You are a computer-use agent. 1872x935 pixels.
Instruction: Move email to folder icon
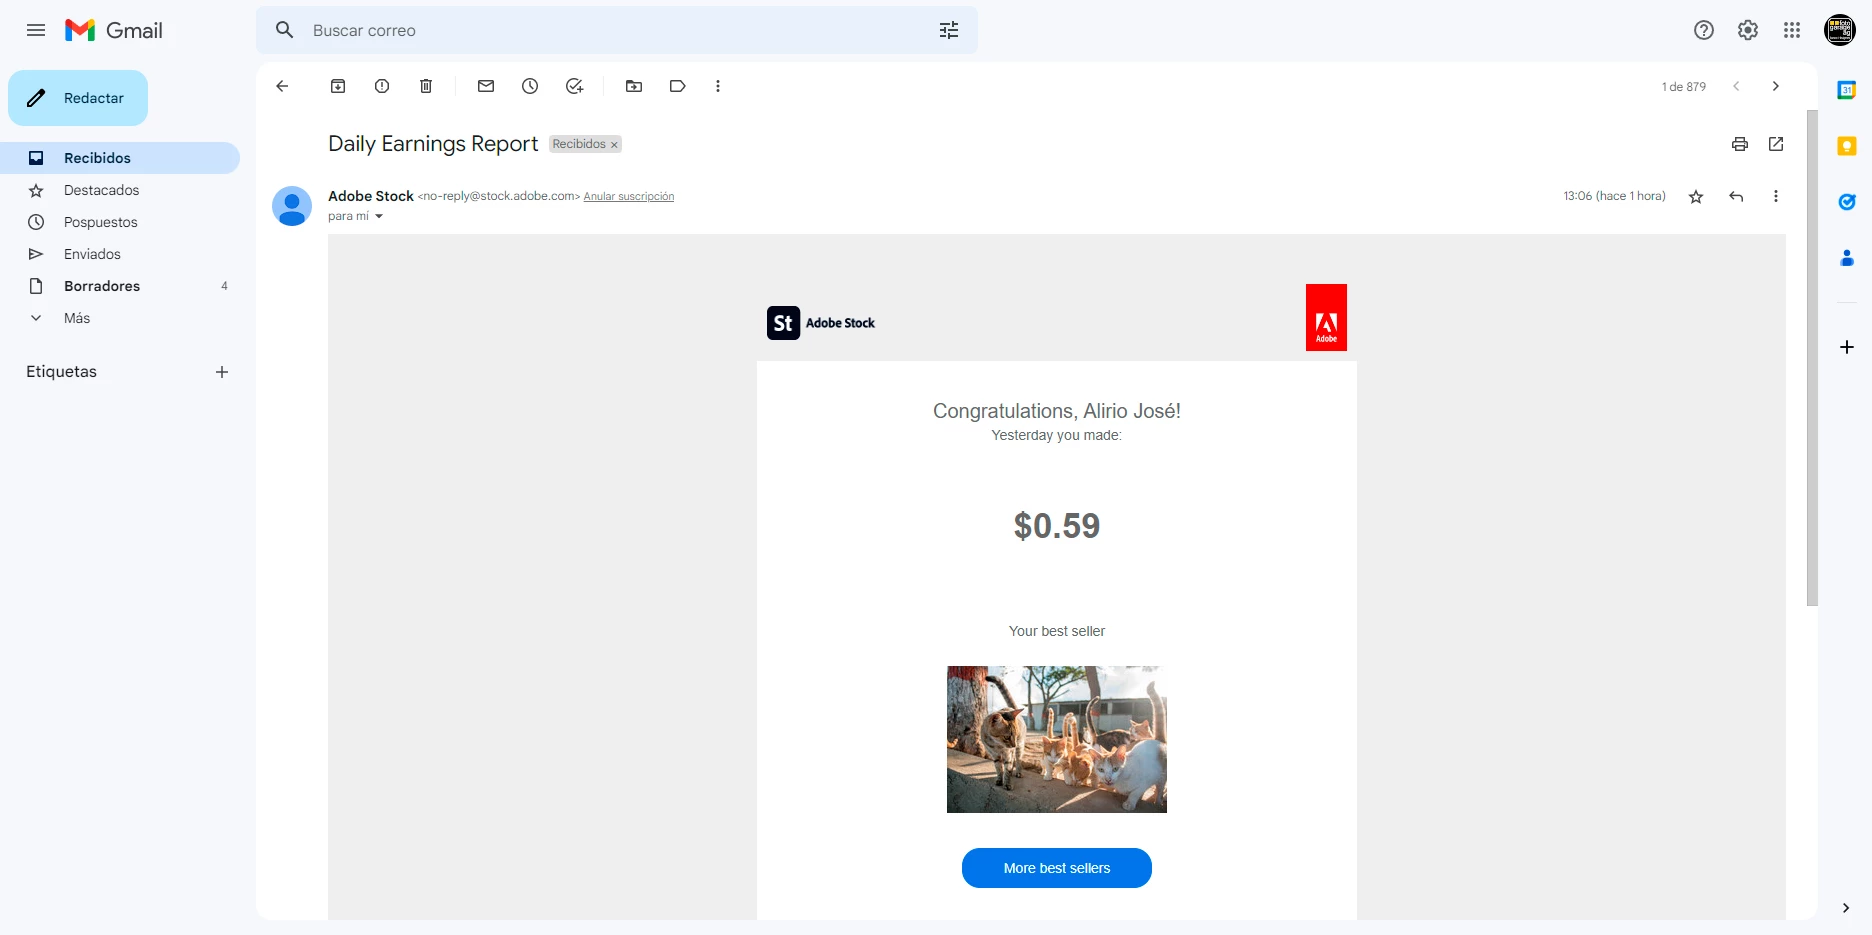pos(634,86)
